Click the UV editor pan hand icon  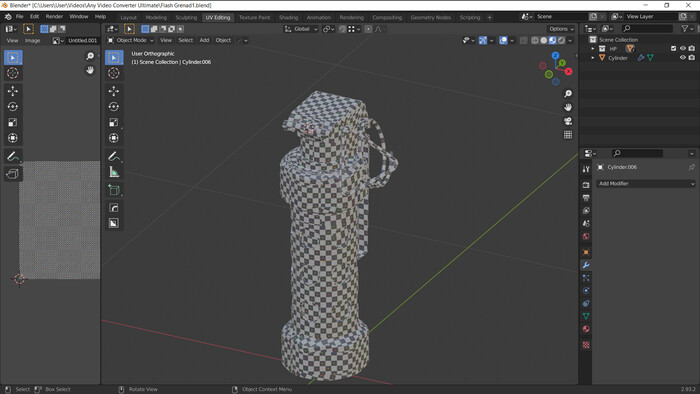[90, 70]
